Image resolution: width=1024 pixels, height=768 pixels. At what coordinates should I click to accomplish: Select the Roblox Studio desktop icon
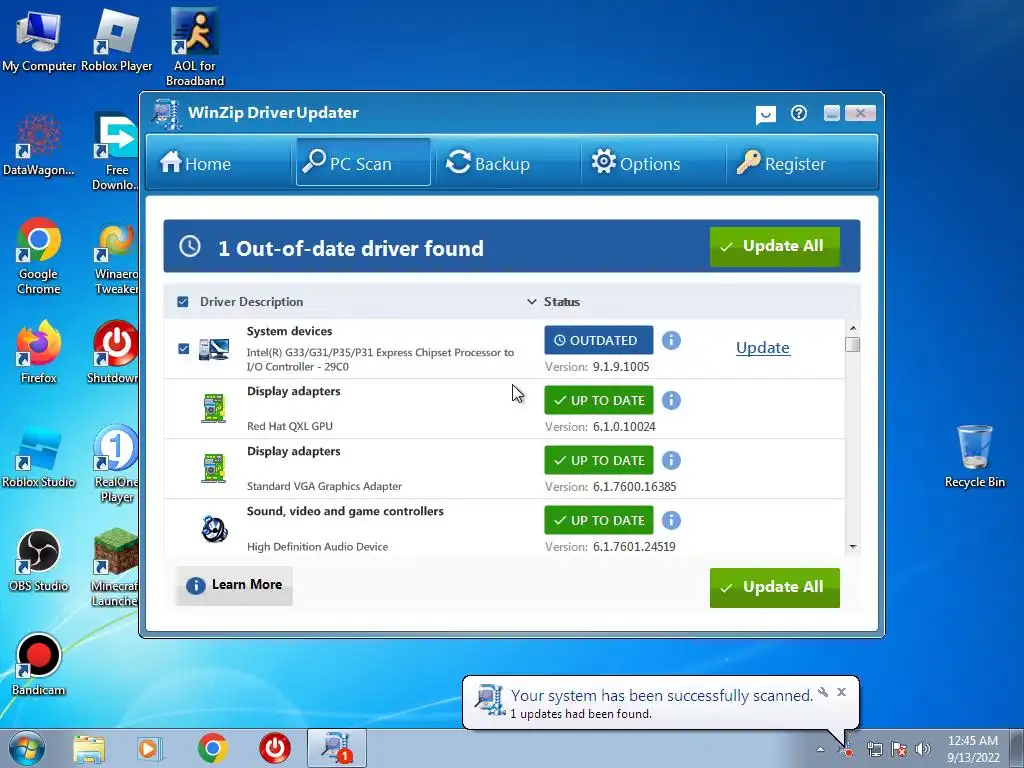tap(39, 456)
